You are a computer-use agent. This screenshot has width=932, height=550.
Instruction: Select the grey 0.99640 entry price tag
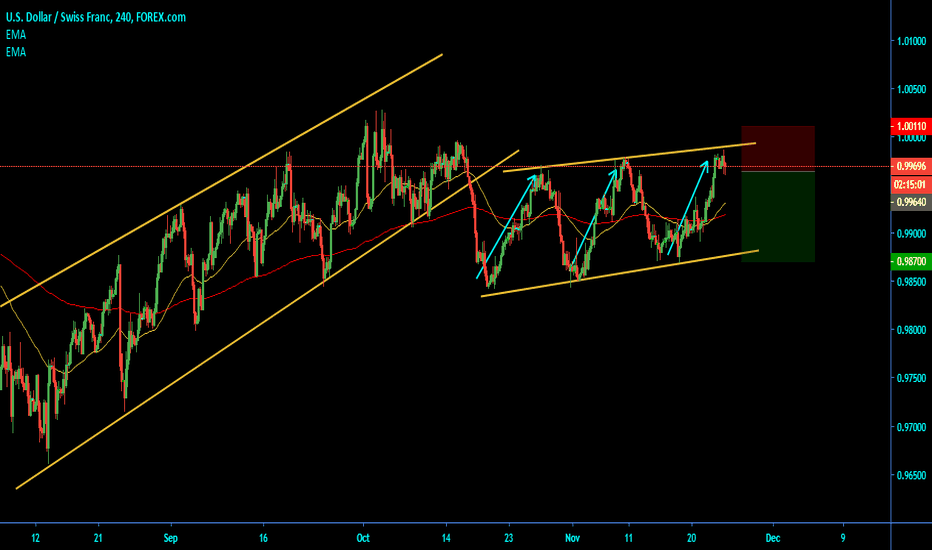pyautogui.click(x=909, y=201)
